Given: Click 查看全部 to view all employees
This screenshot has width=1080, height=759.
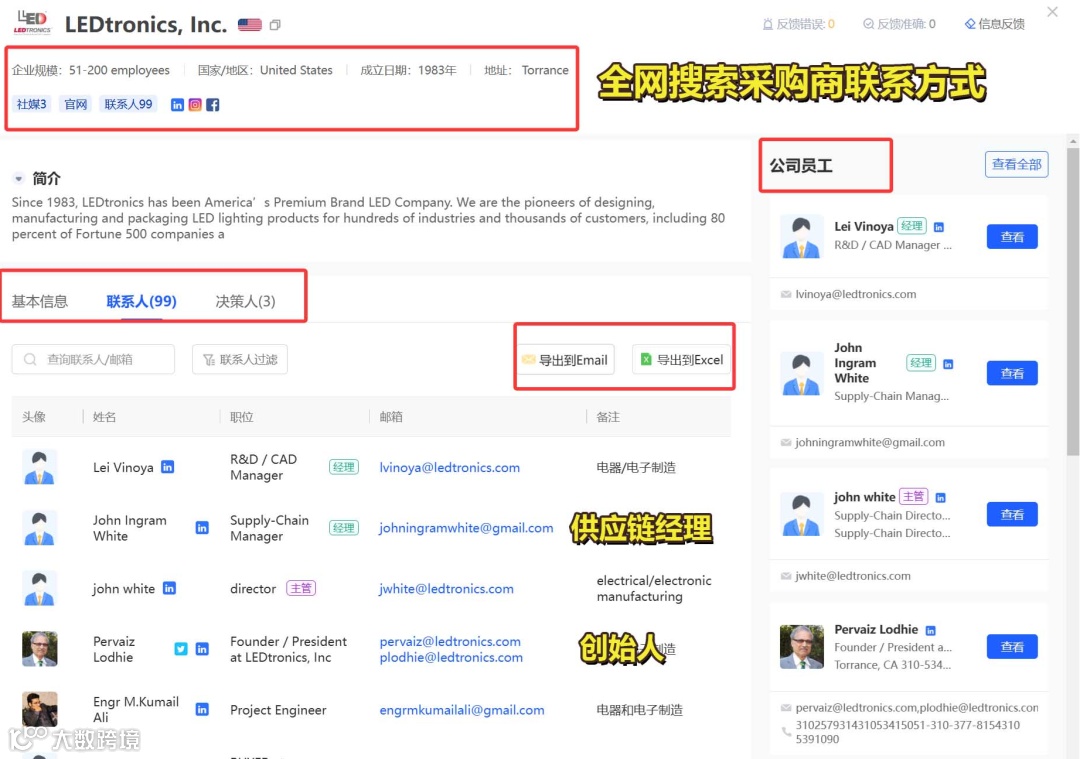Looking at the screenshot, I should [1016, 165].
